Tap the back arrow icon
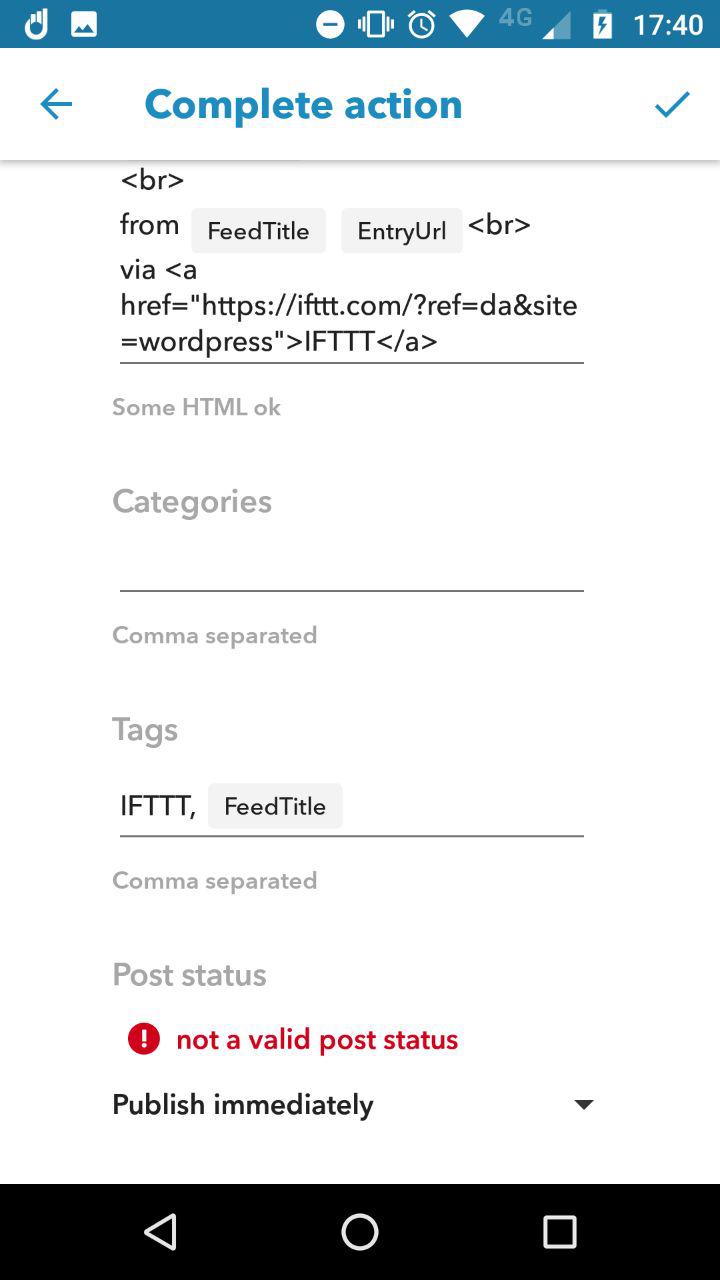The height and width of the screenshot is (1280, 720). [x=56, y=104]
